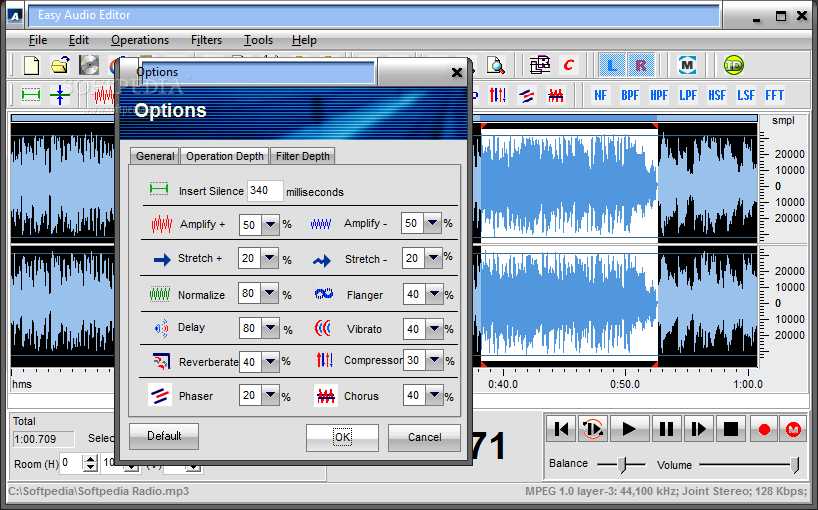Viewport: 818px width, 510px height.
Task: Toggle the loop playback button
Action: (x=593, y=429)
